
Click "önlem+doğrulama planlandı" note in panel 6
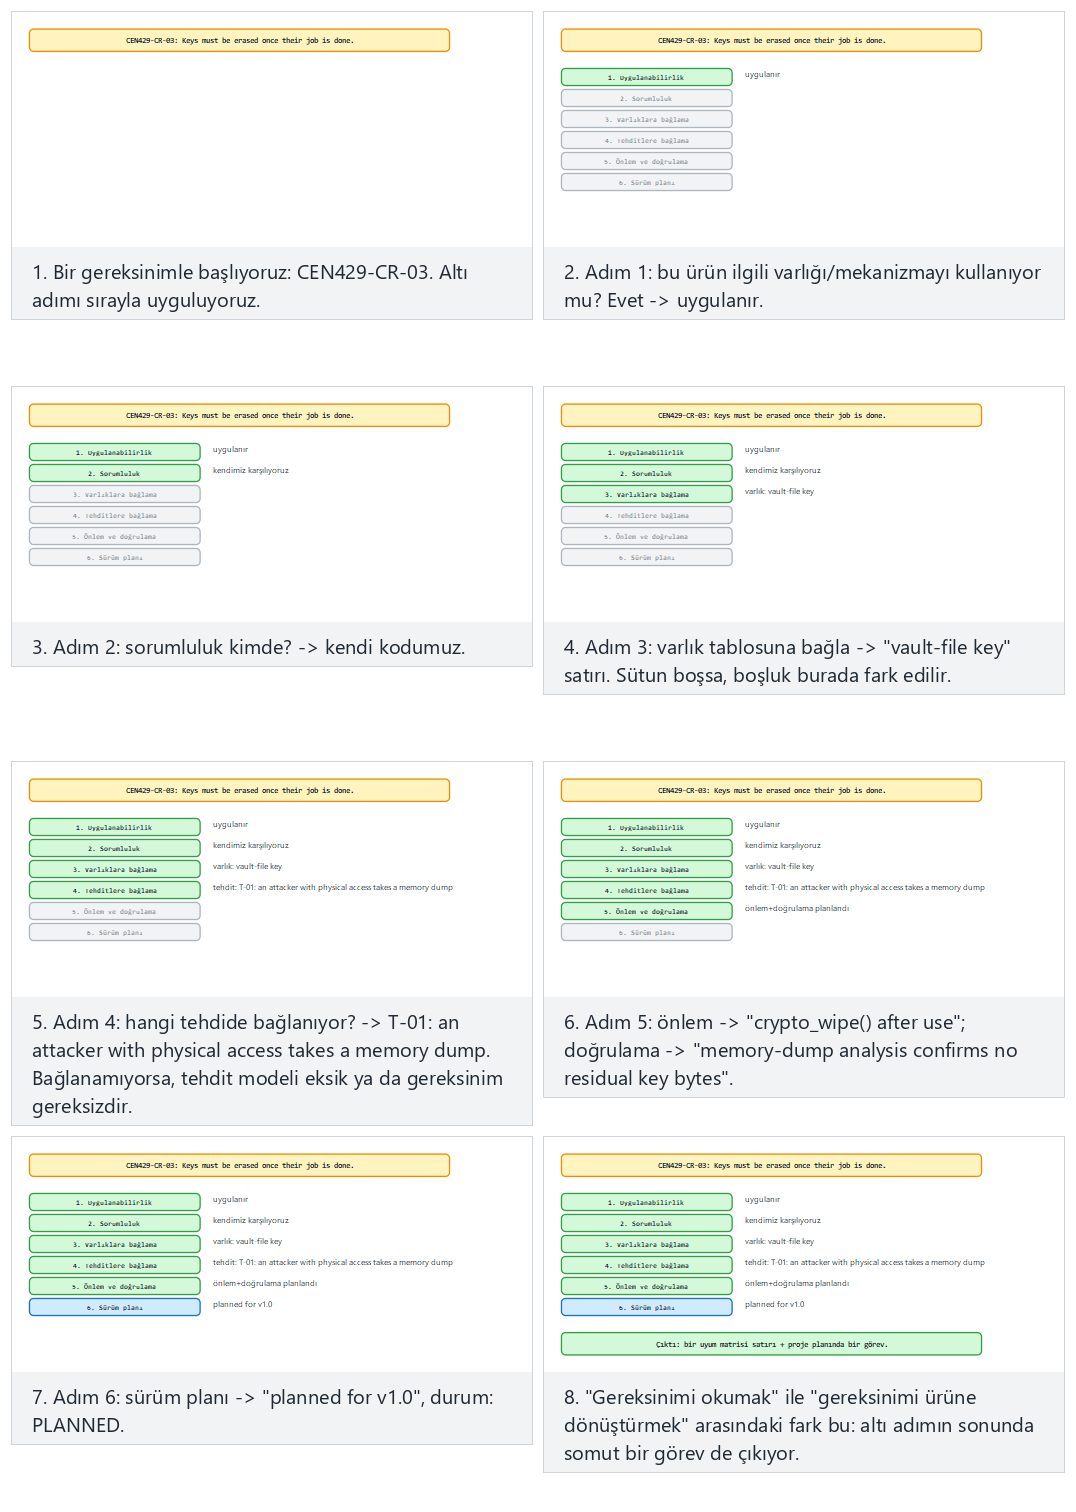pos(796,908)
